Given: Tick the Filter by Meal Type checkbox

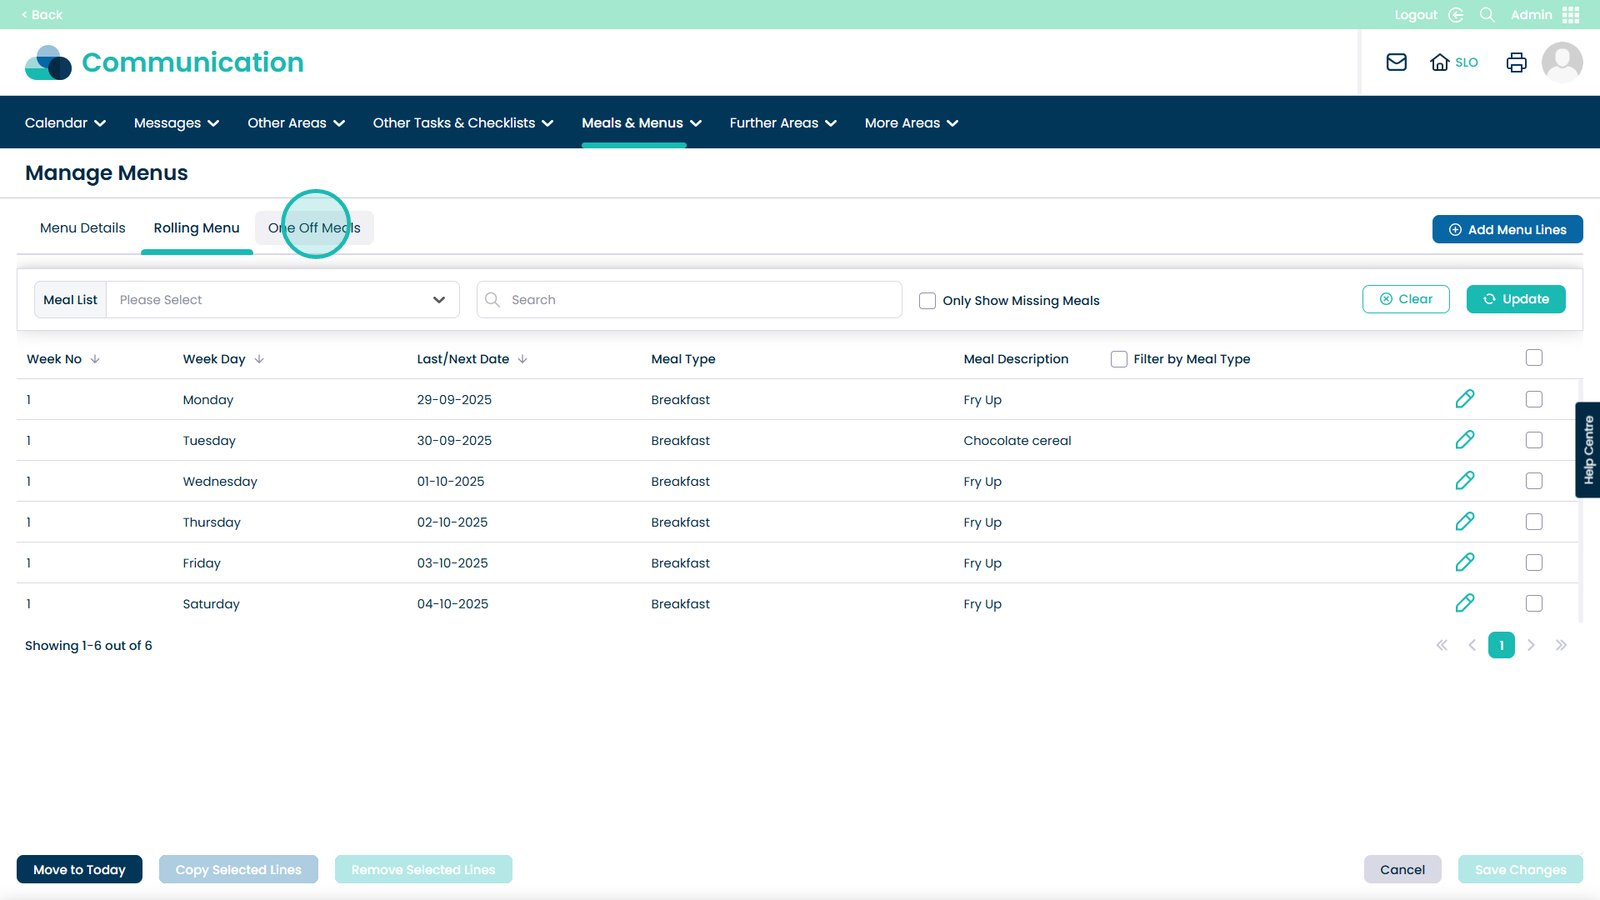Looking at the screenshot, I should click(1119, 359).
